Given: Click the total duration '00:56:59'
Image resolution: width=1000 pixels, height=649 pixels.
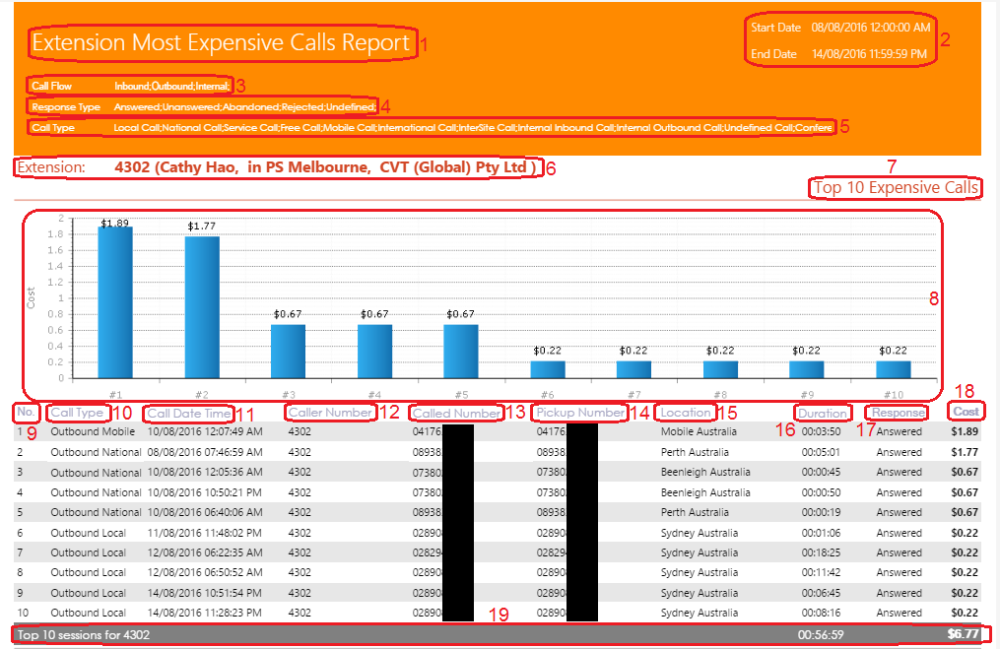Looking at the screenshot, I should (820, 635).
